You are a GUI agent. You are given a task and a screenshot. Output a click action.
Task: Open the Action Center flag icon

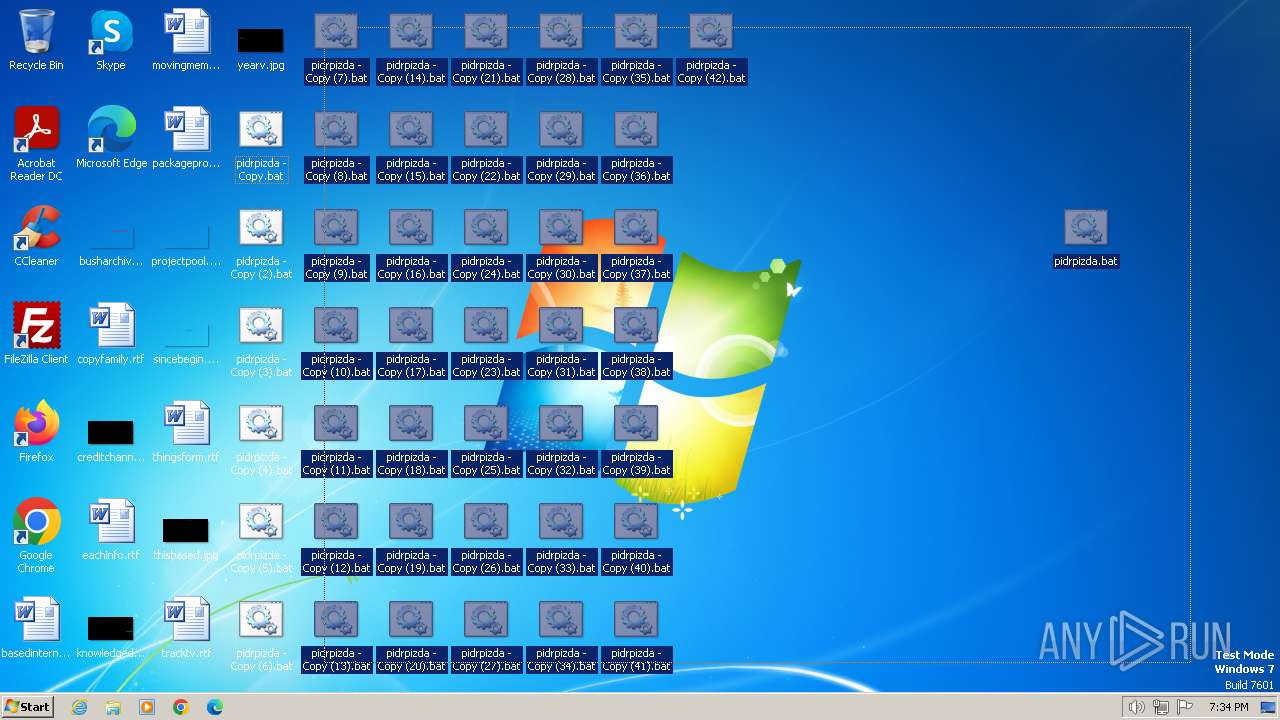1185,707
